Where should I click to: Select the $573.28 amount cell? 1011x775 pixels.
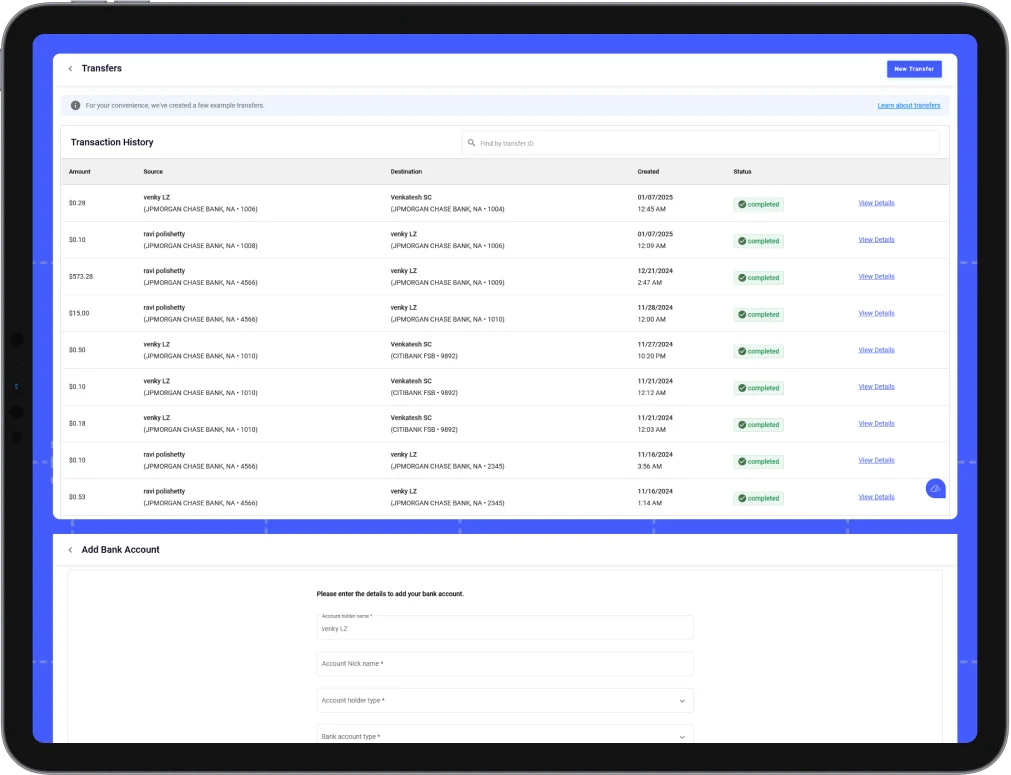tap(81, 277)
